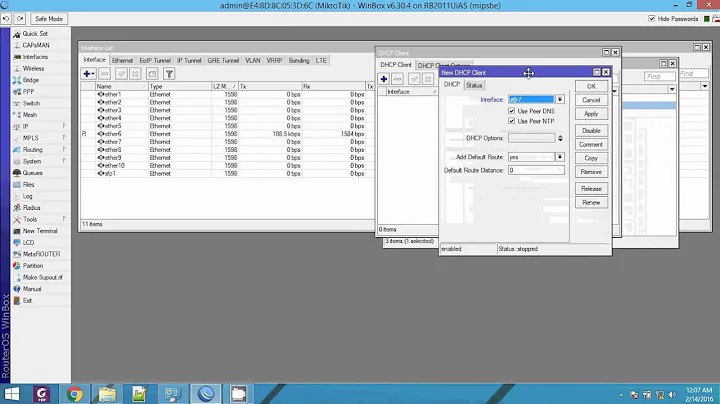Click Cancel in New DHCP Client

(x=591, y=100)
